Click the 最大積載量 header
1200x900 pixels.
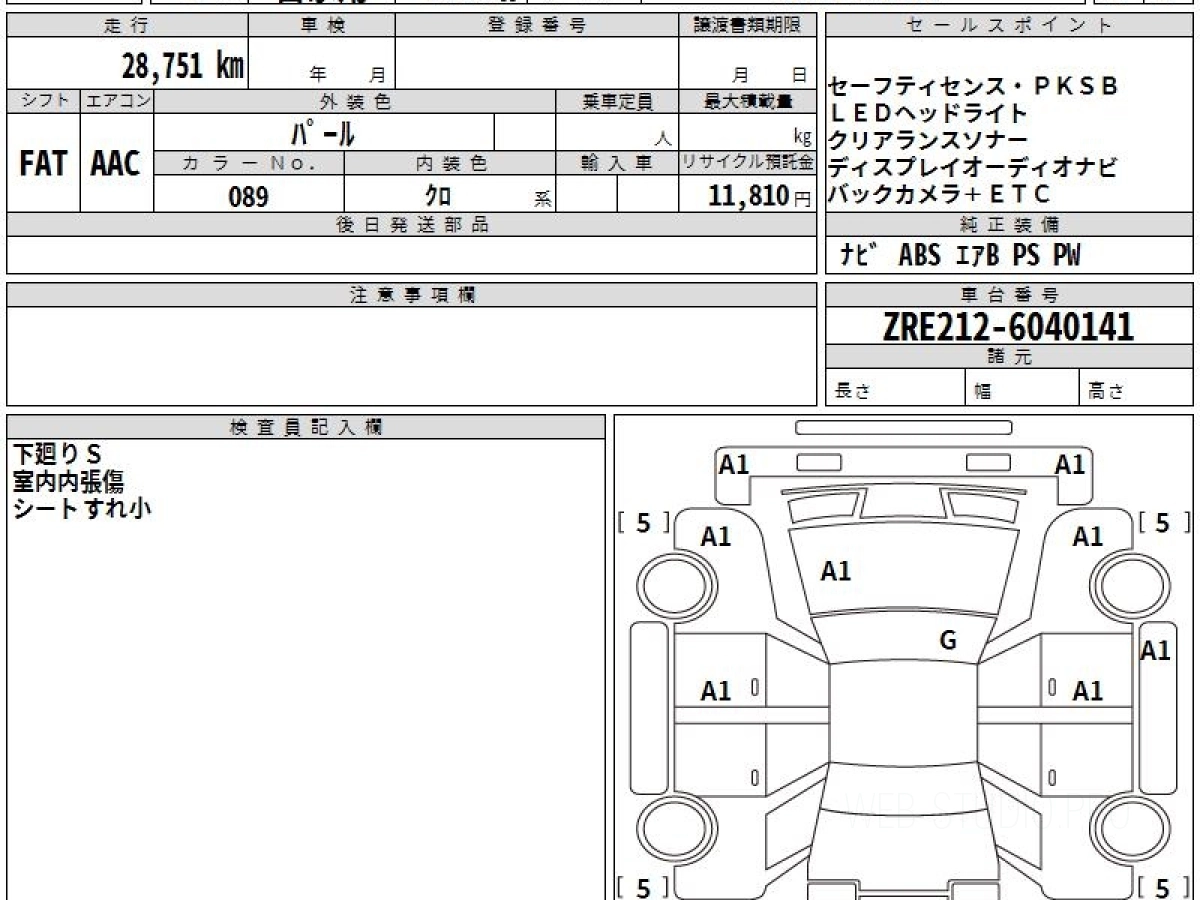[x=748, y=101]
